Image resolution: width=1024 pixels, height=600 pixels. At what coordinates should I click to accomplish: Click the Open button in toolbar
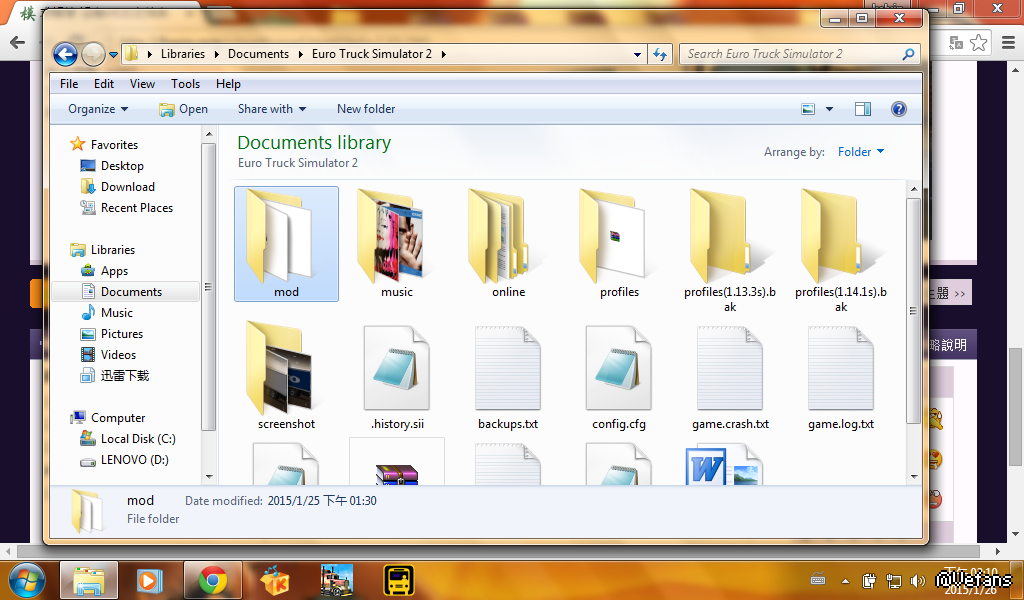pyautogui.click(x=184, y=109)
